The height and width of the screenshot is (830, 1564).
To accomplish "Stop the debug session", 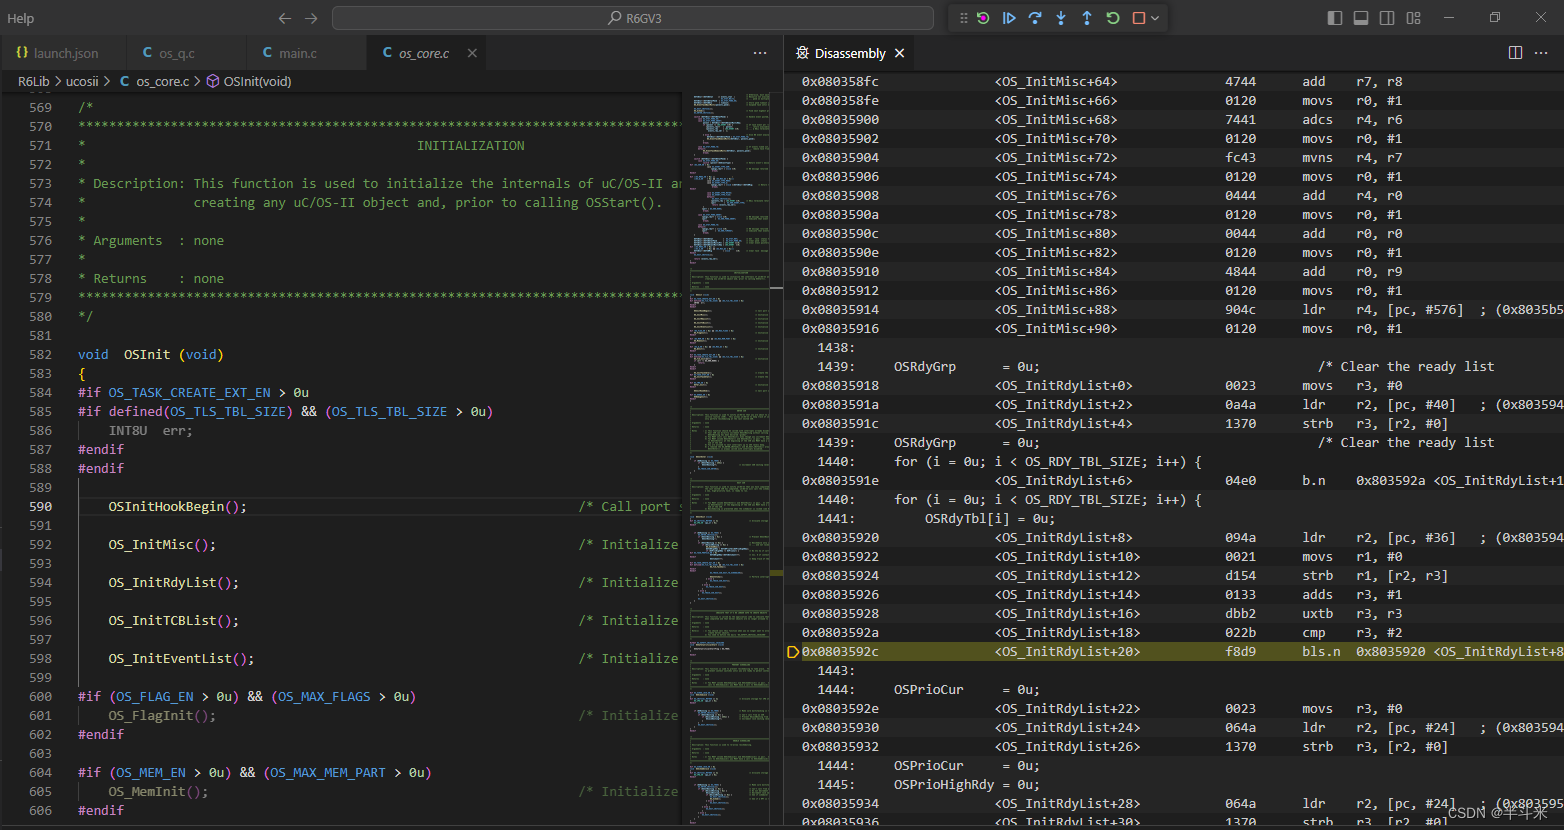I will (x=1139, y=18).
